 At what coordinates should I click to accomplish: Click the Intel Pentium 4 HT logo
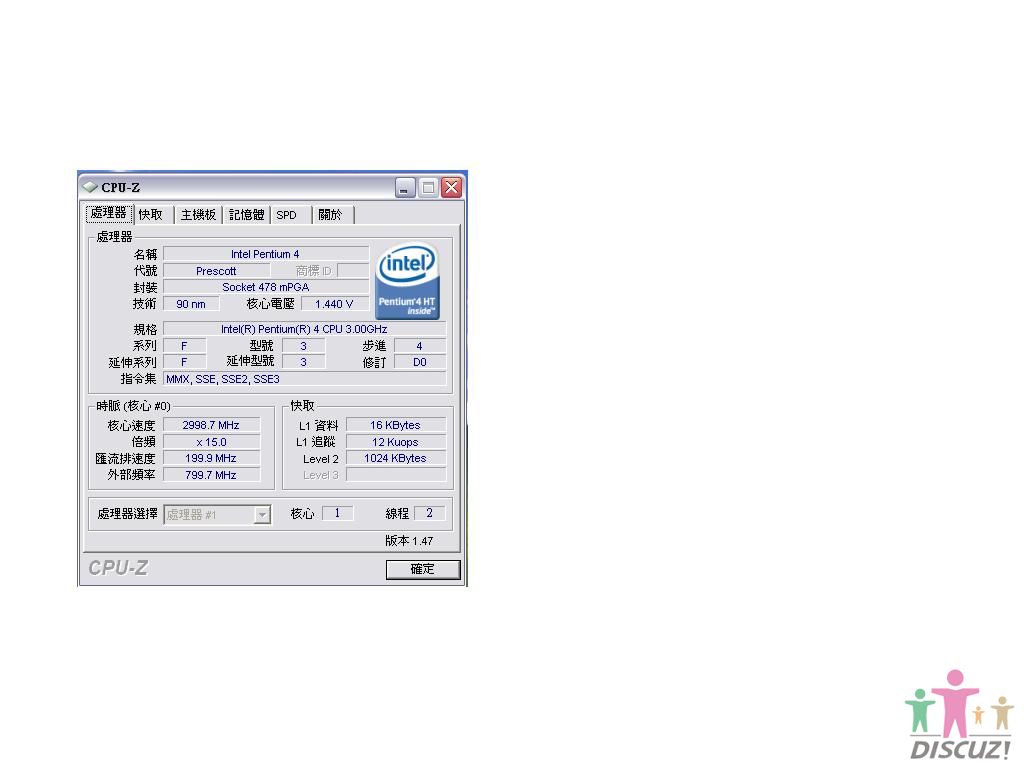[407, 282]
